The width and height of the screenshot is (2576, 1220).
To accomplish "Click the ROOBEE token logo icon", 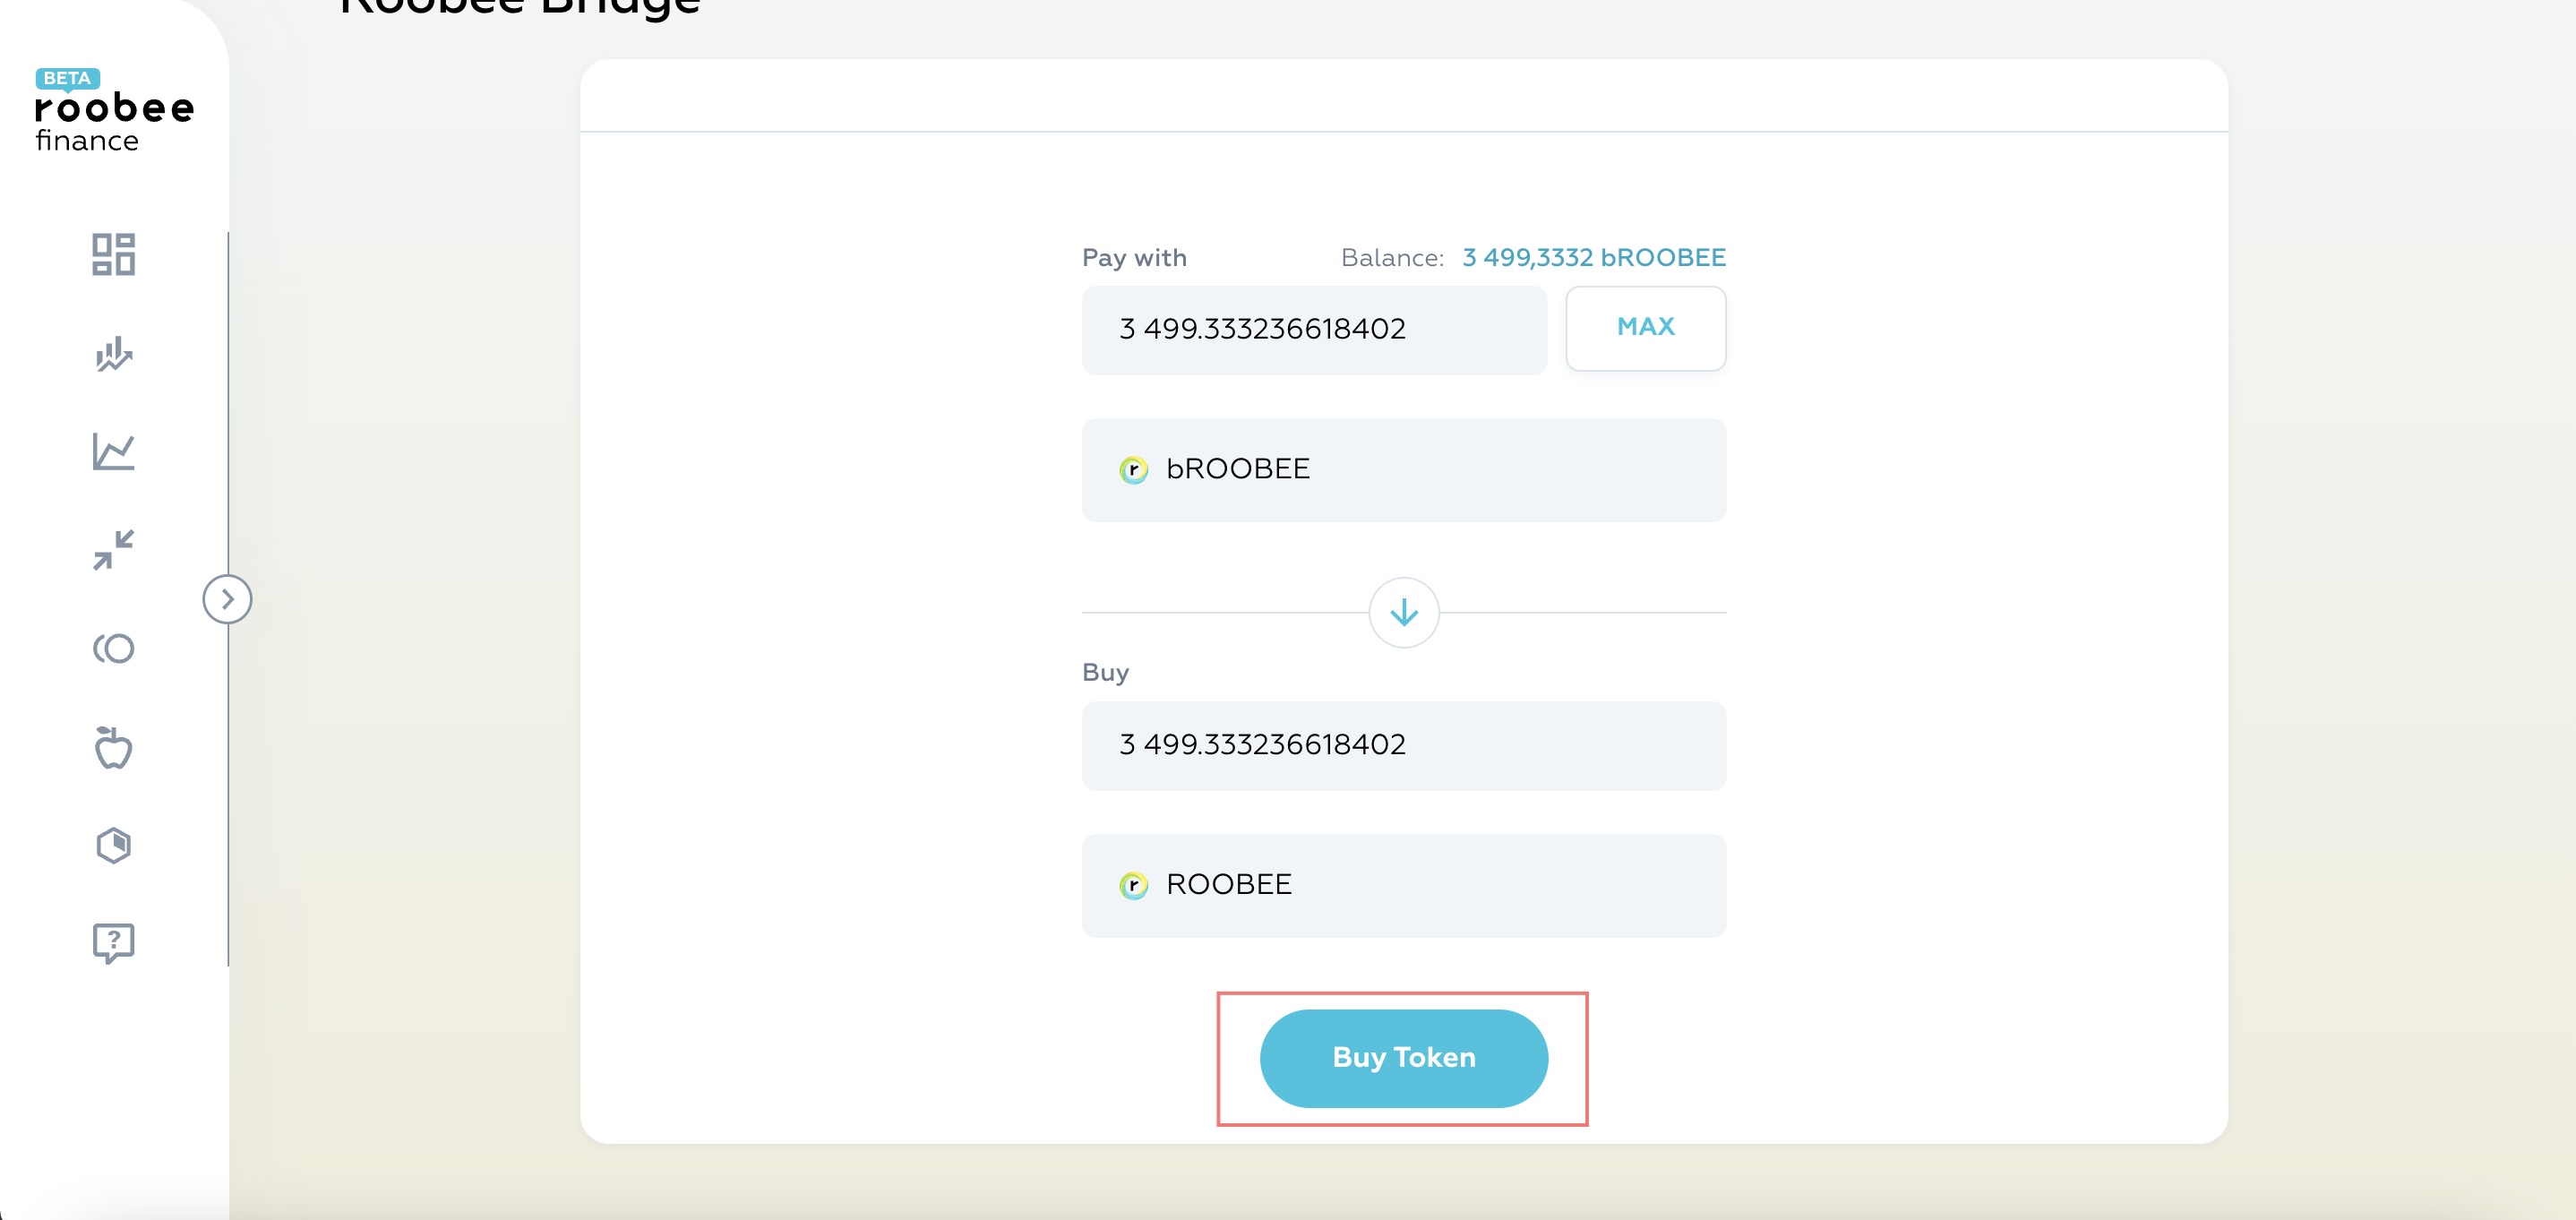I will pyautogui.click(x=1133, y=885).
